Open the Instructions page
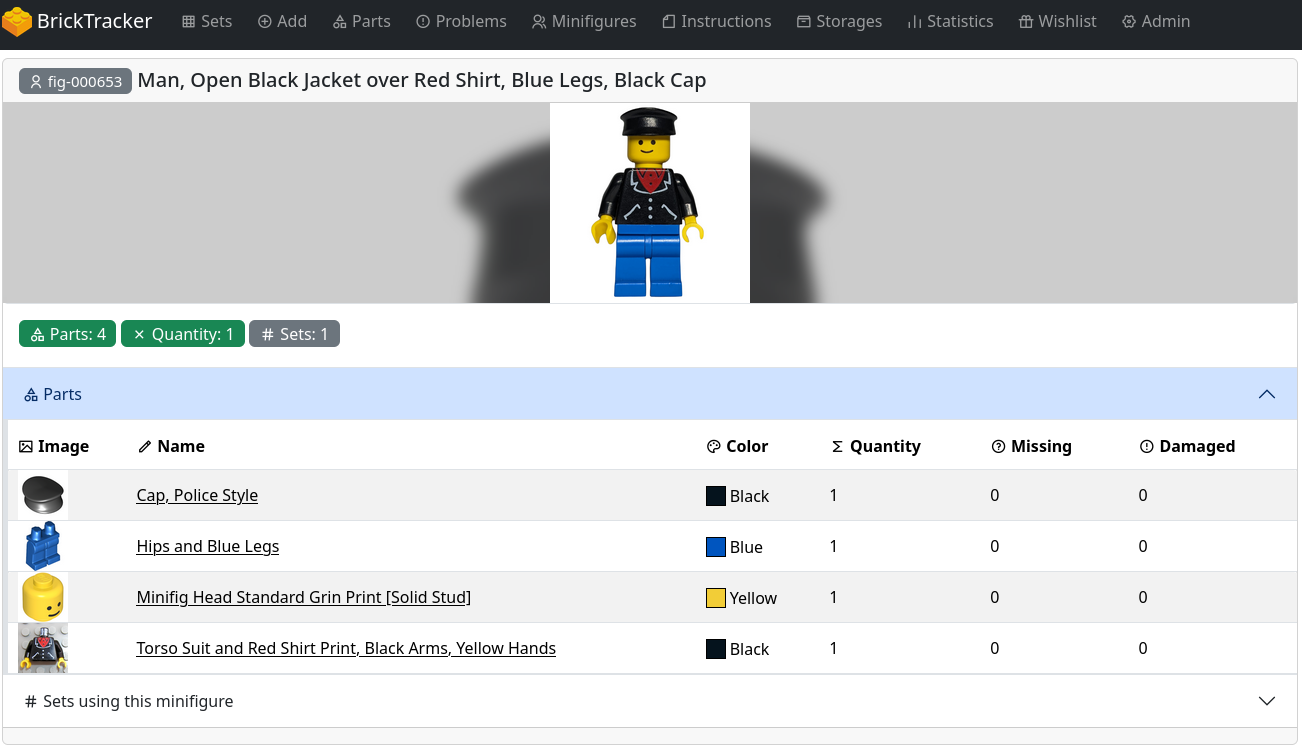 [x=716, y=21]
